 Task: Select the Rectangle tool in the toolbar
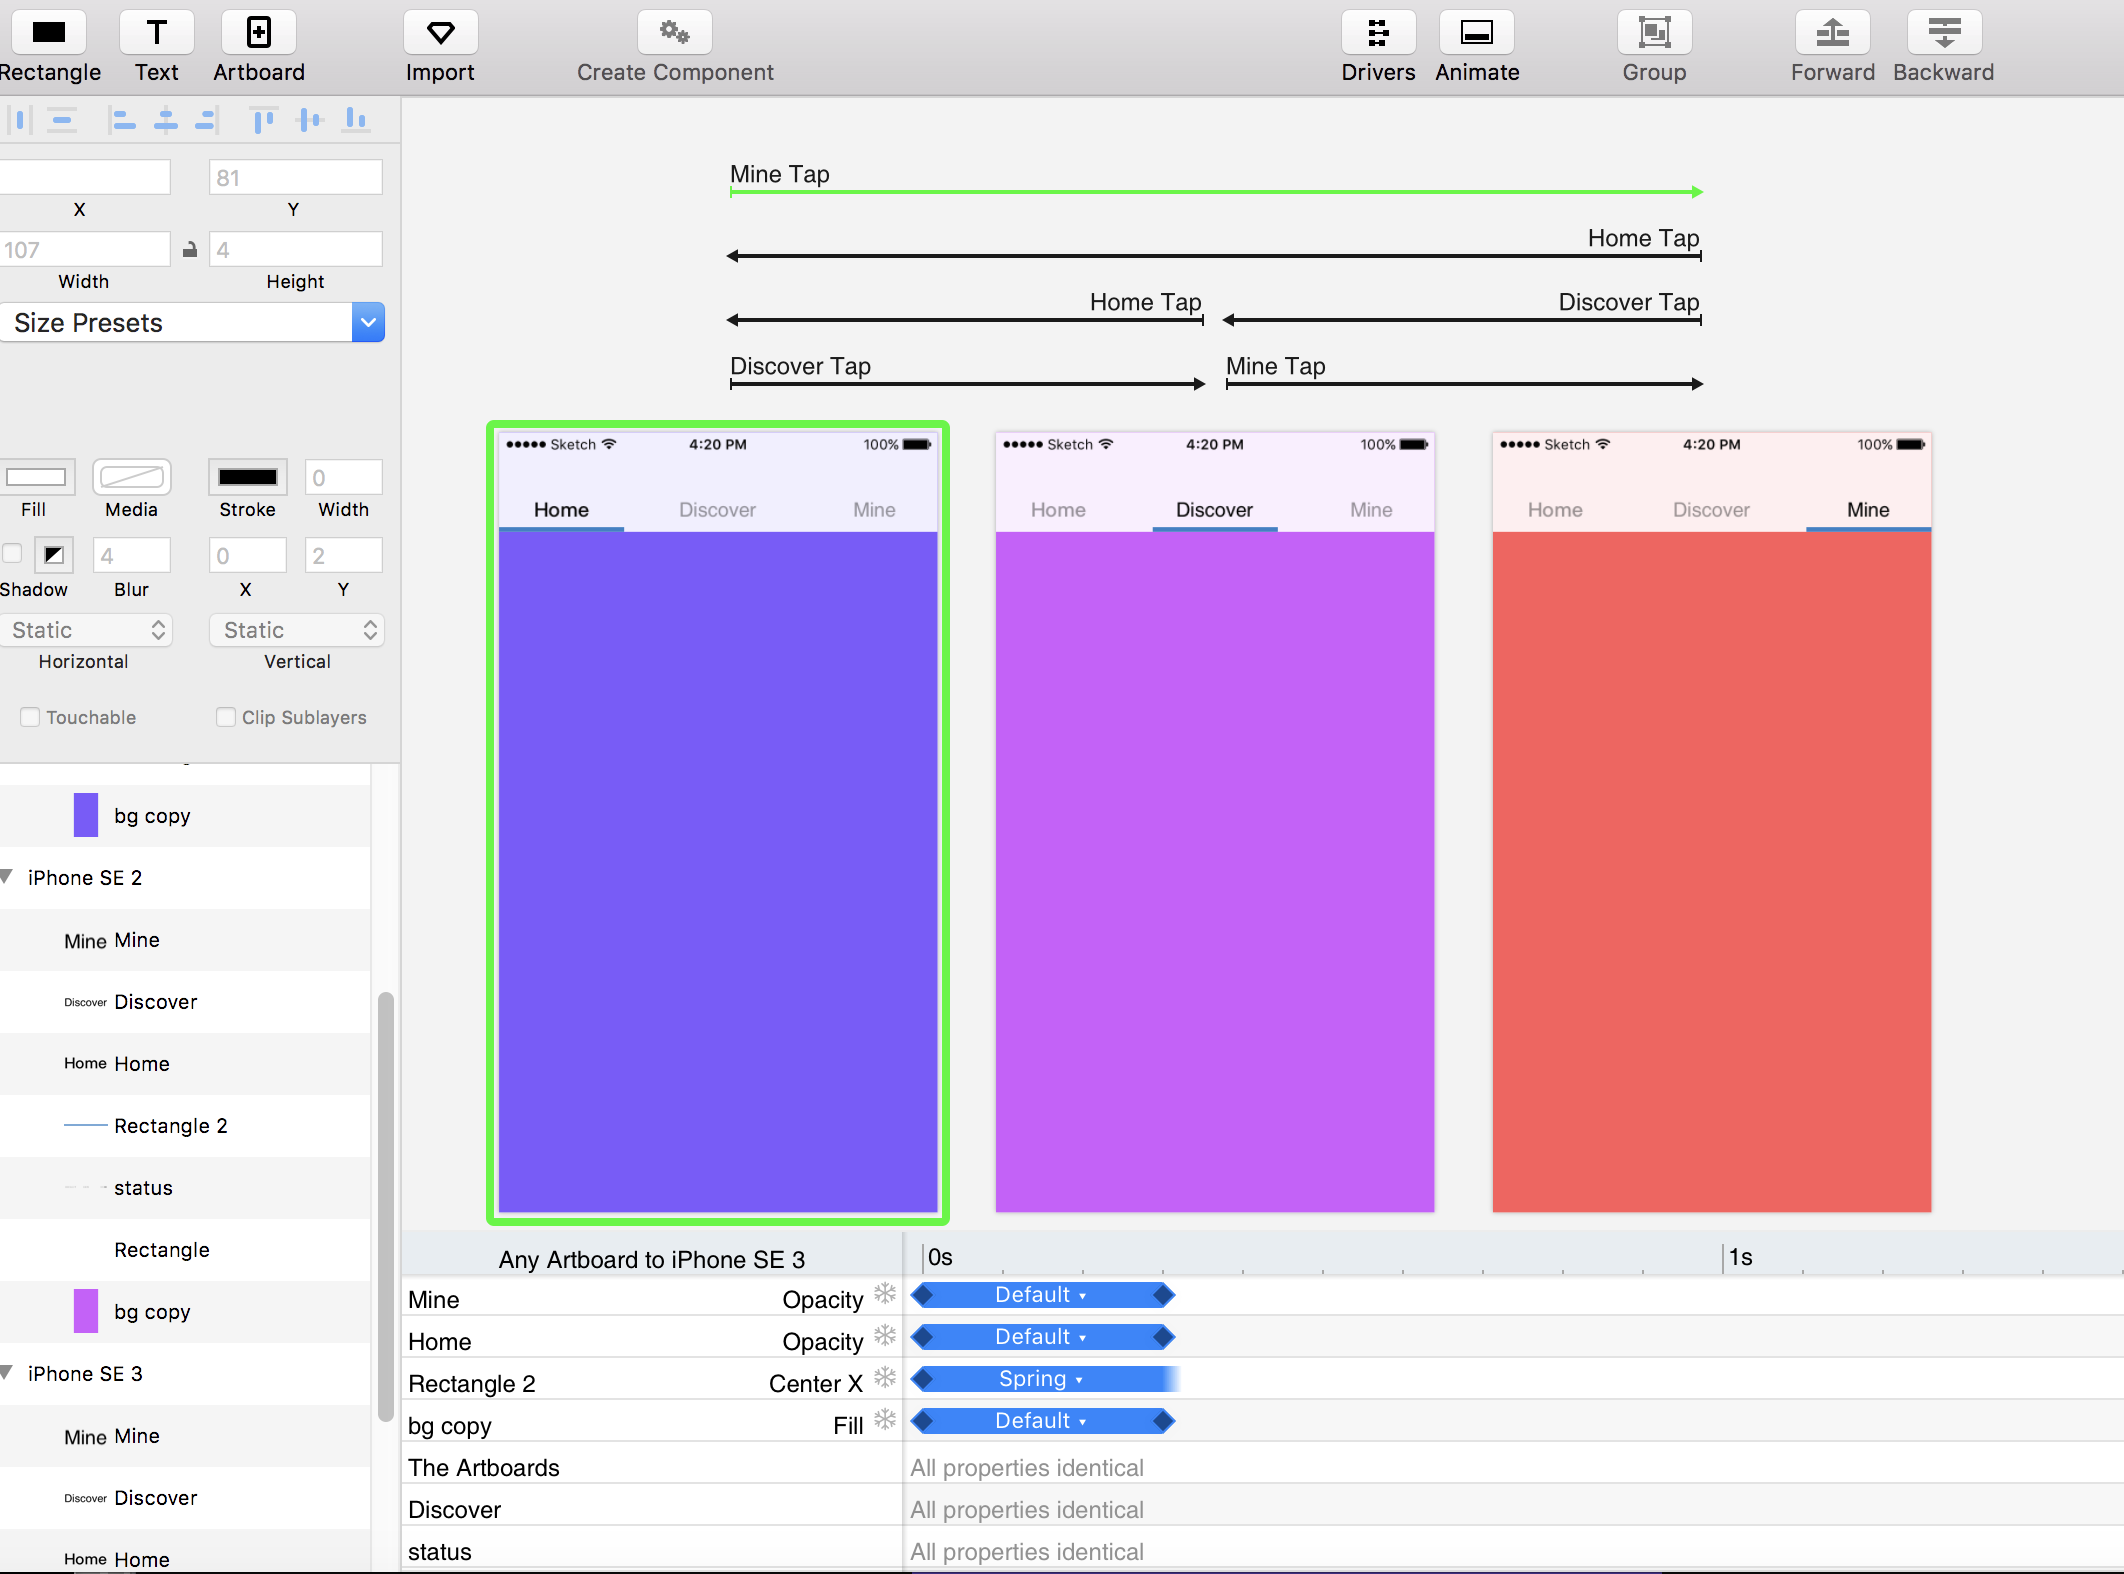48,33
